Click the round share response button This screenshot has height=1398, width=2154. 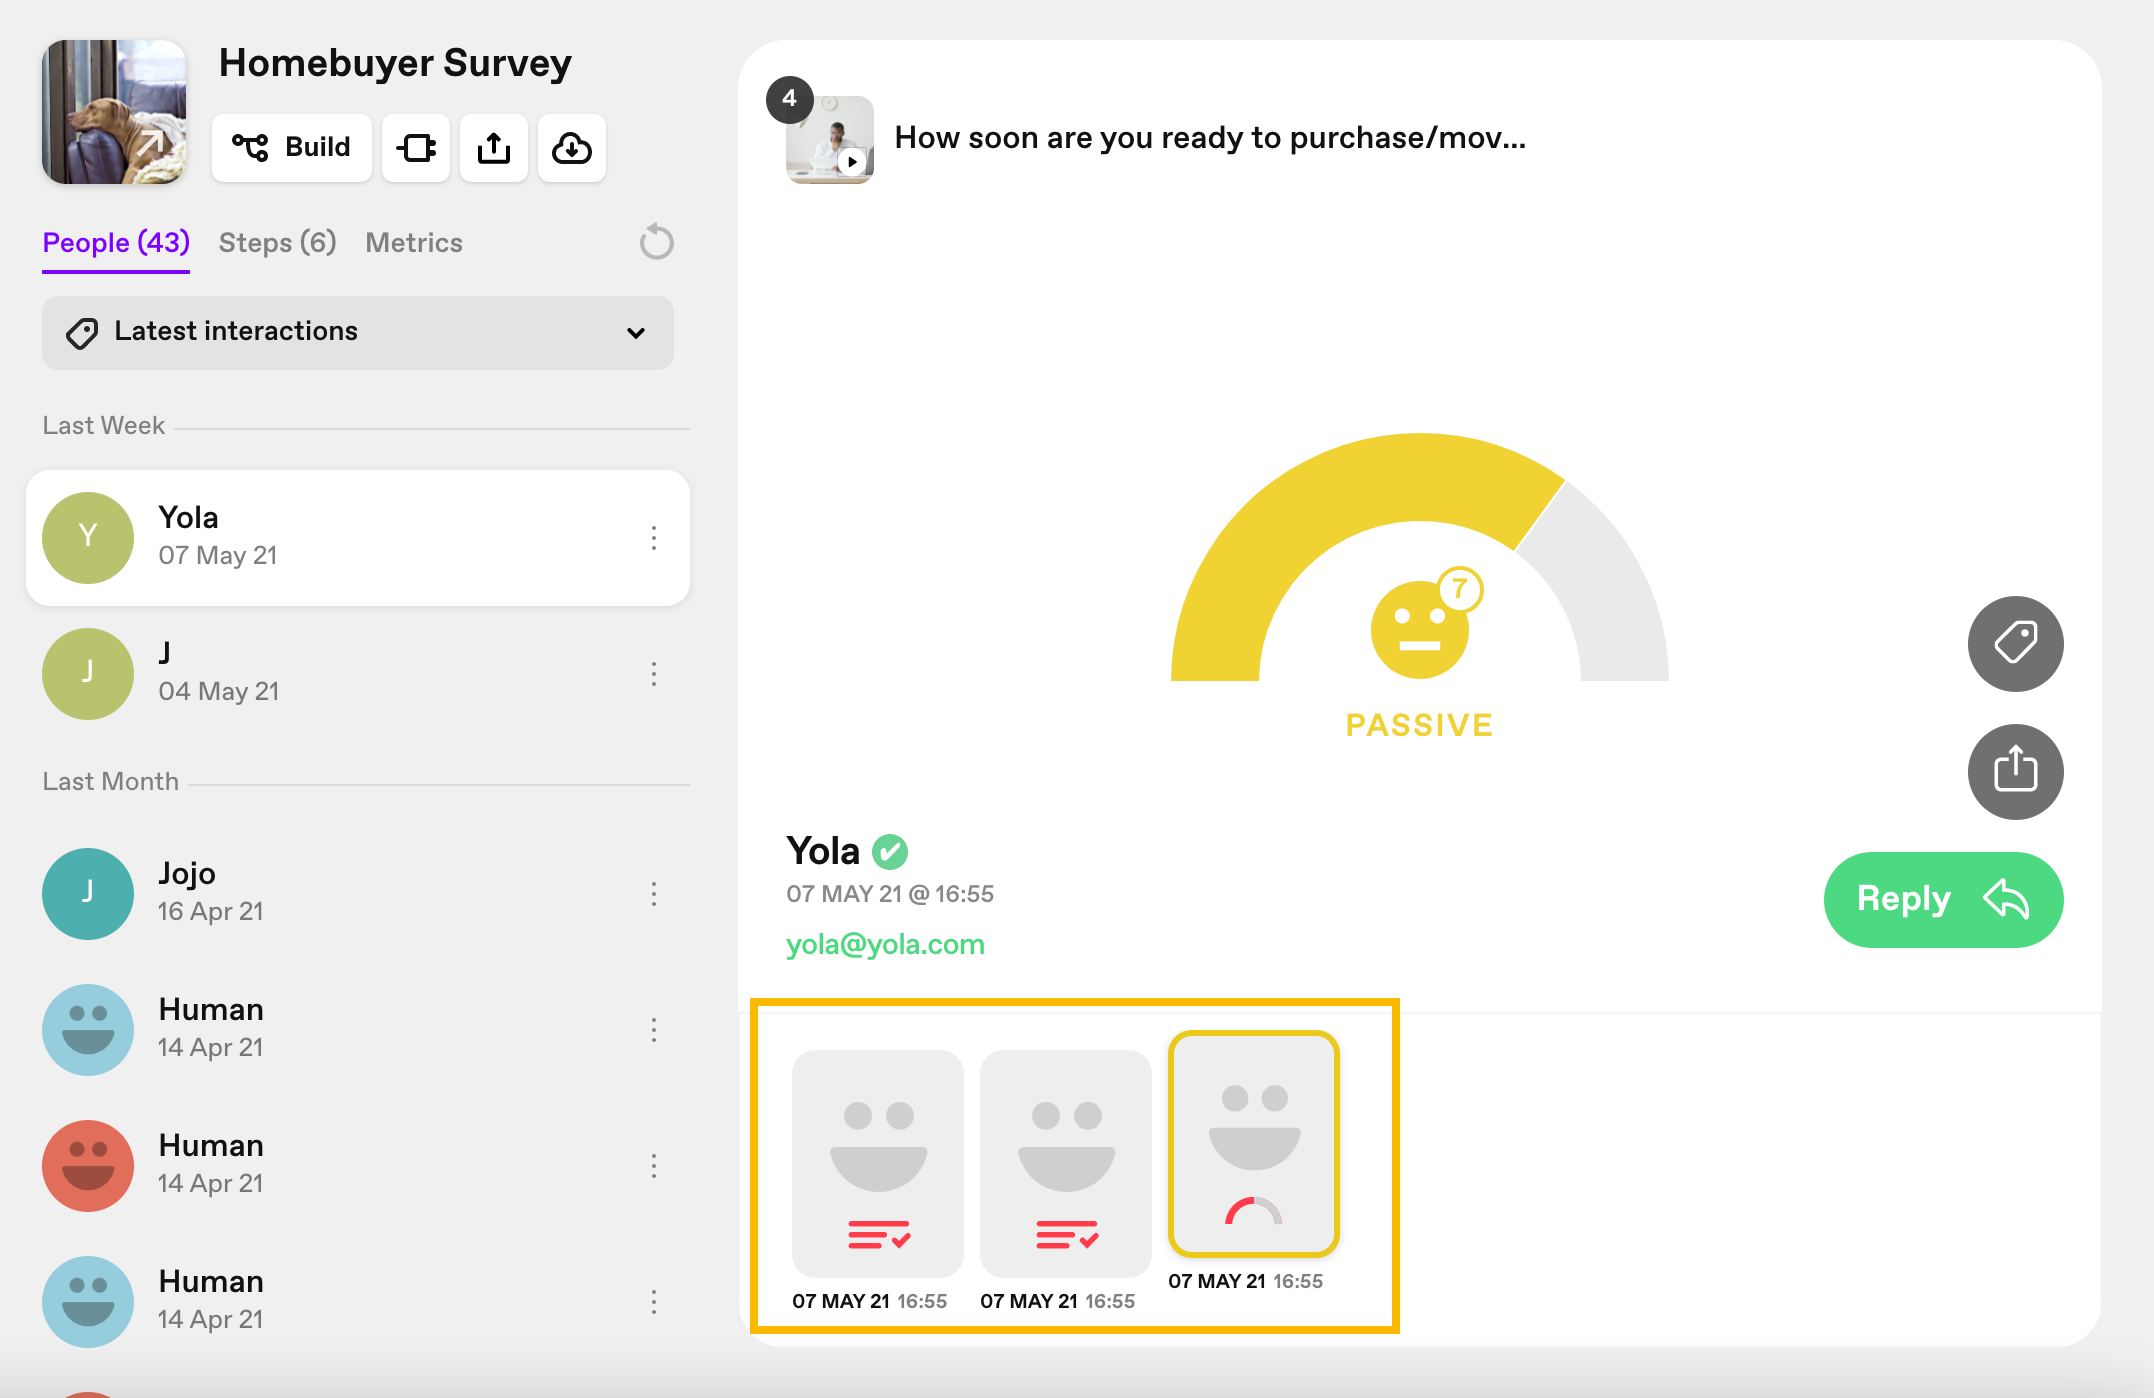point(2015,771)
